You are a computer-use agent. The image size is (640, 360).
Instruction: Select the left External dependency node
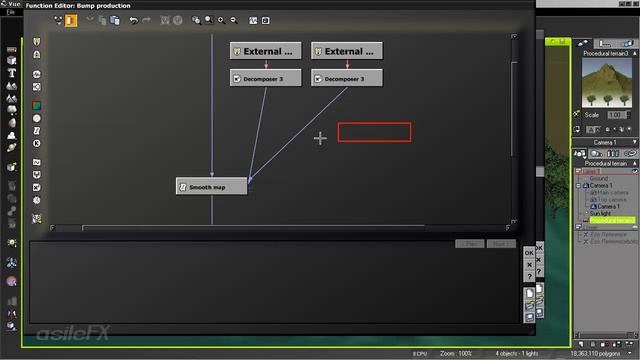click(x=265, y=51)
